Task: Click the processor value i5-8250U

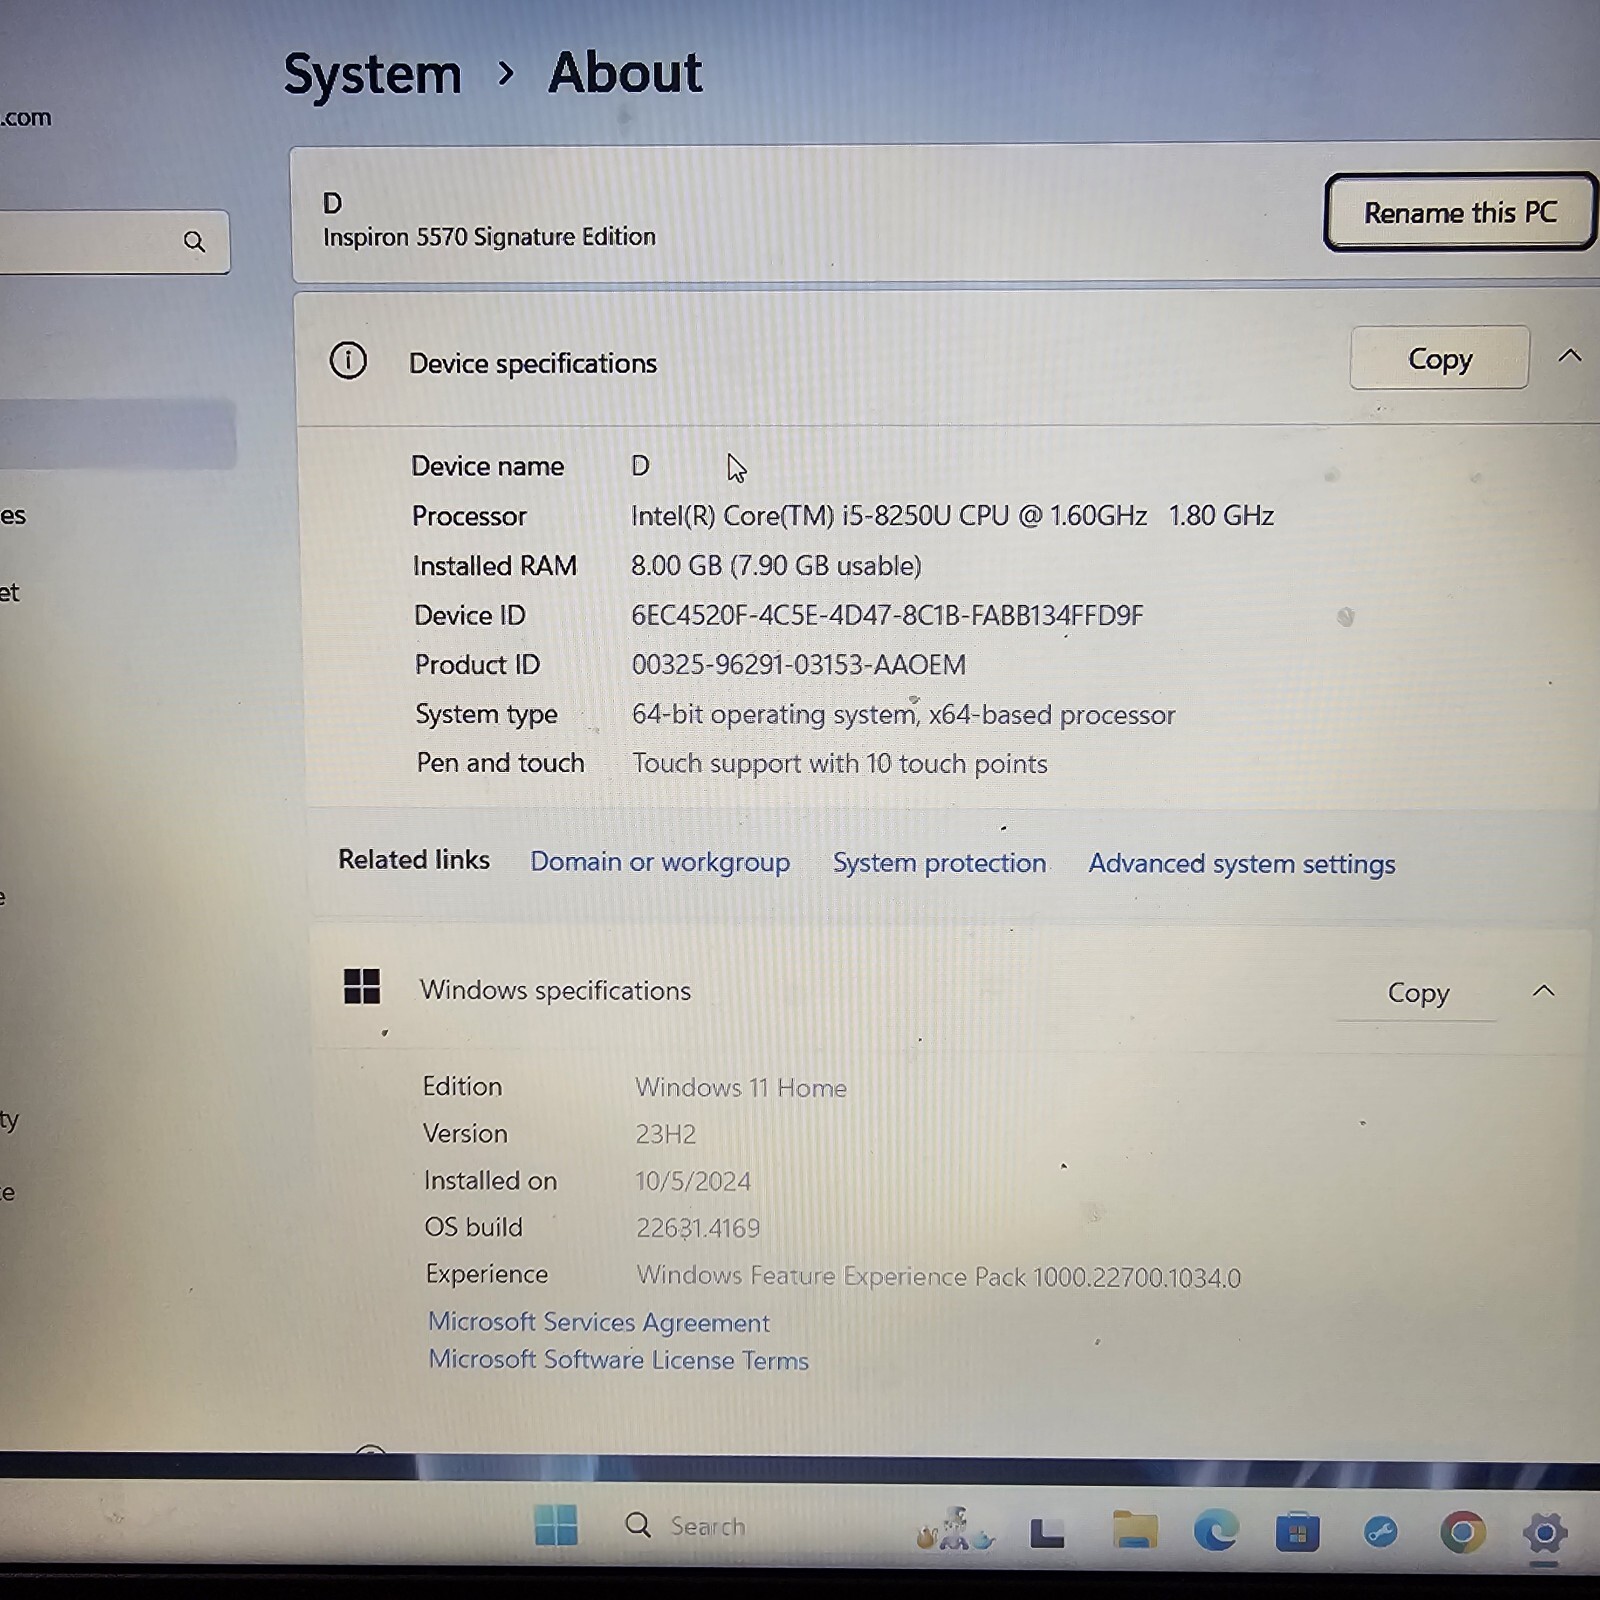Action: tap(952, 516)
